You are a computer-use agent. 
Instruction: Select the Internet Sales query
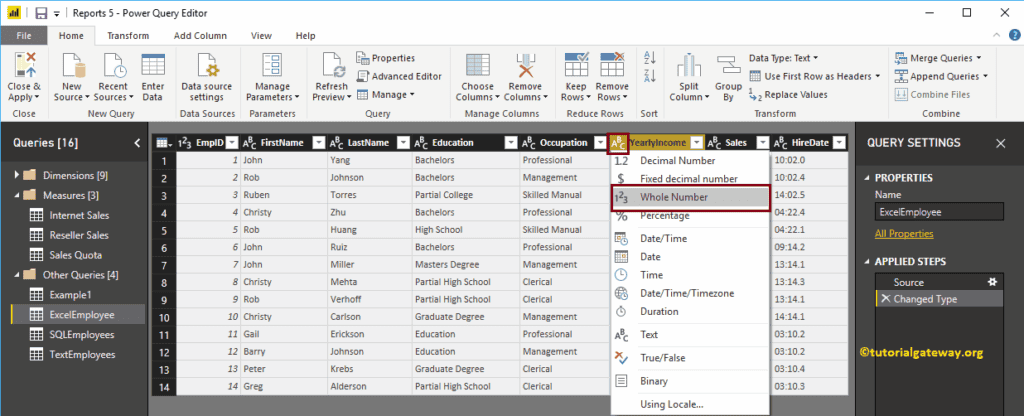tap(79, 216)
